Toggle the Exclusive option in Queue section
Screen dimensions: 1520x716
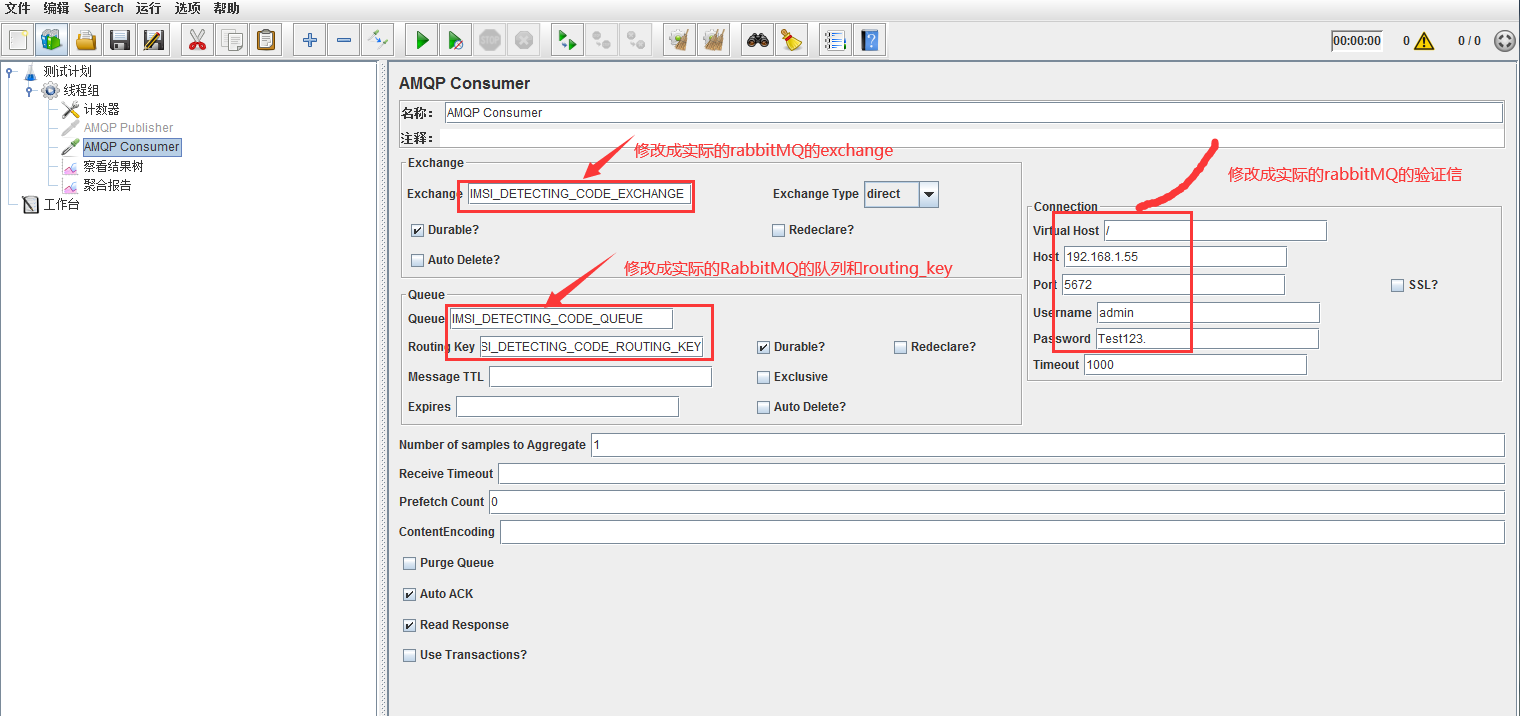point(763,376)
